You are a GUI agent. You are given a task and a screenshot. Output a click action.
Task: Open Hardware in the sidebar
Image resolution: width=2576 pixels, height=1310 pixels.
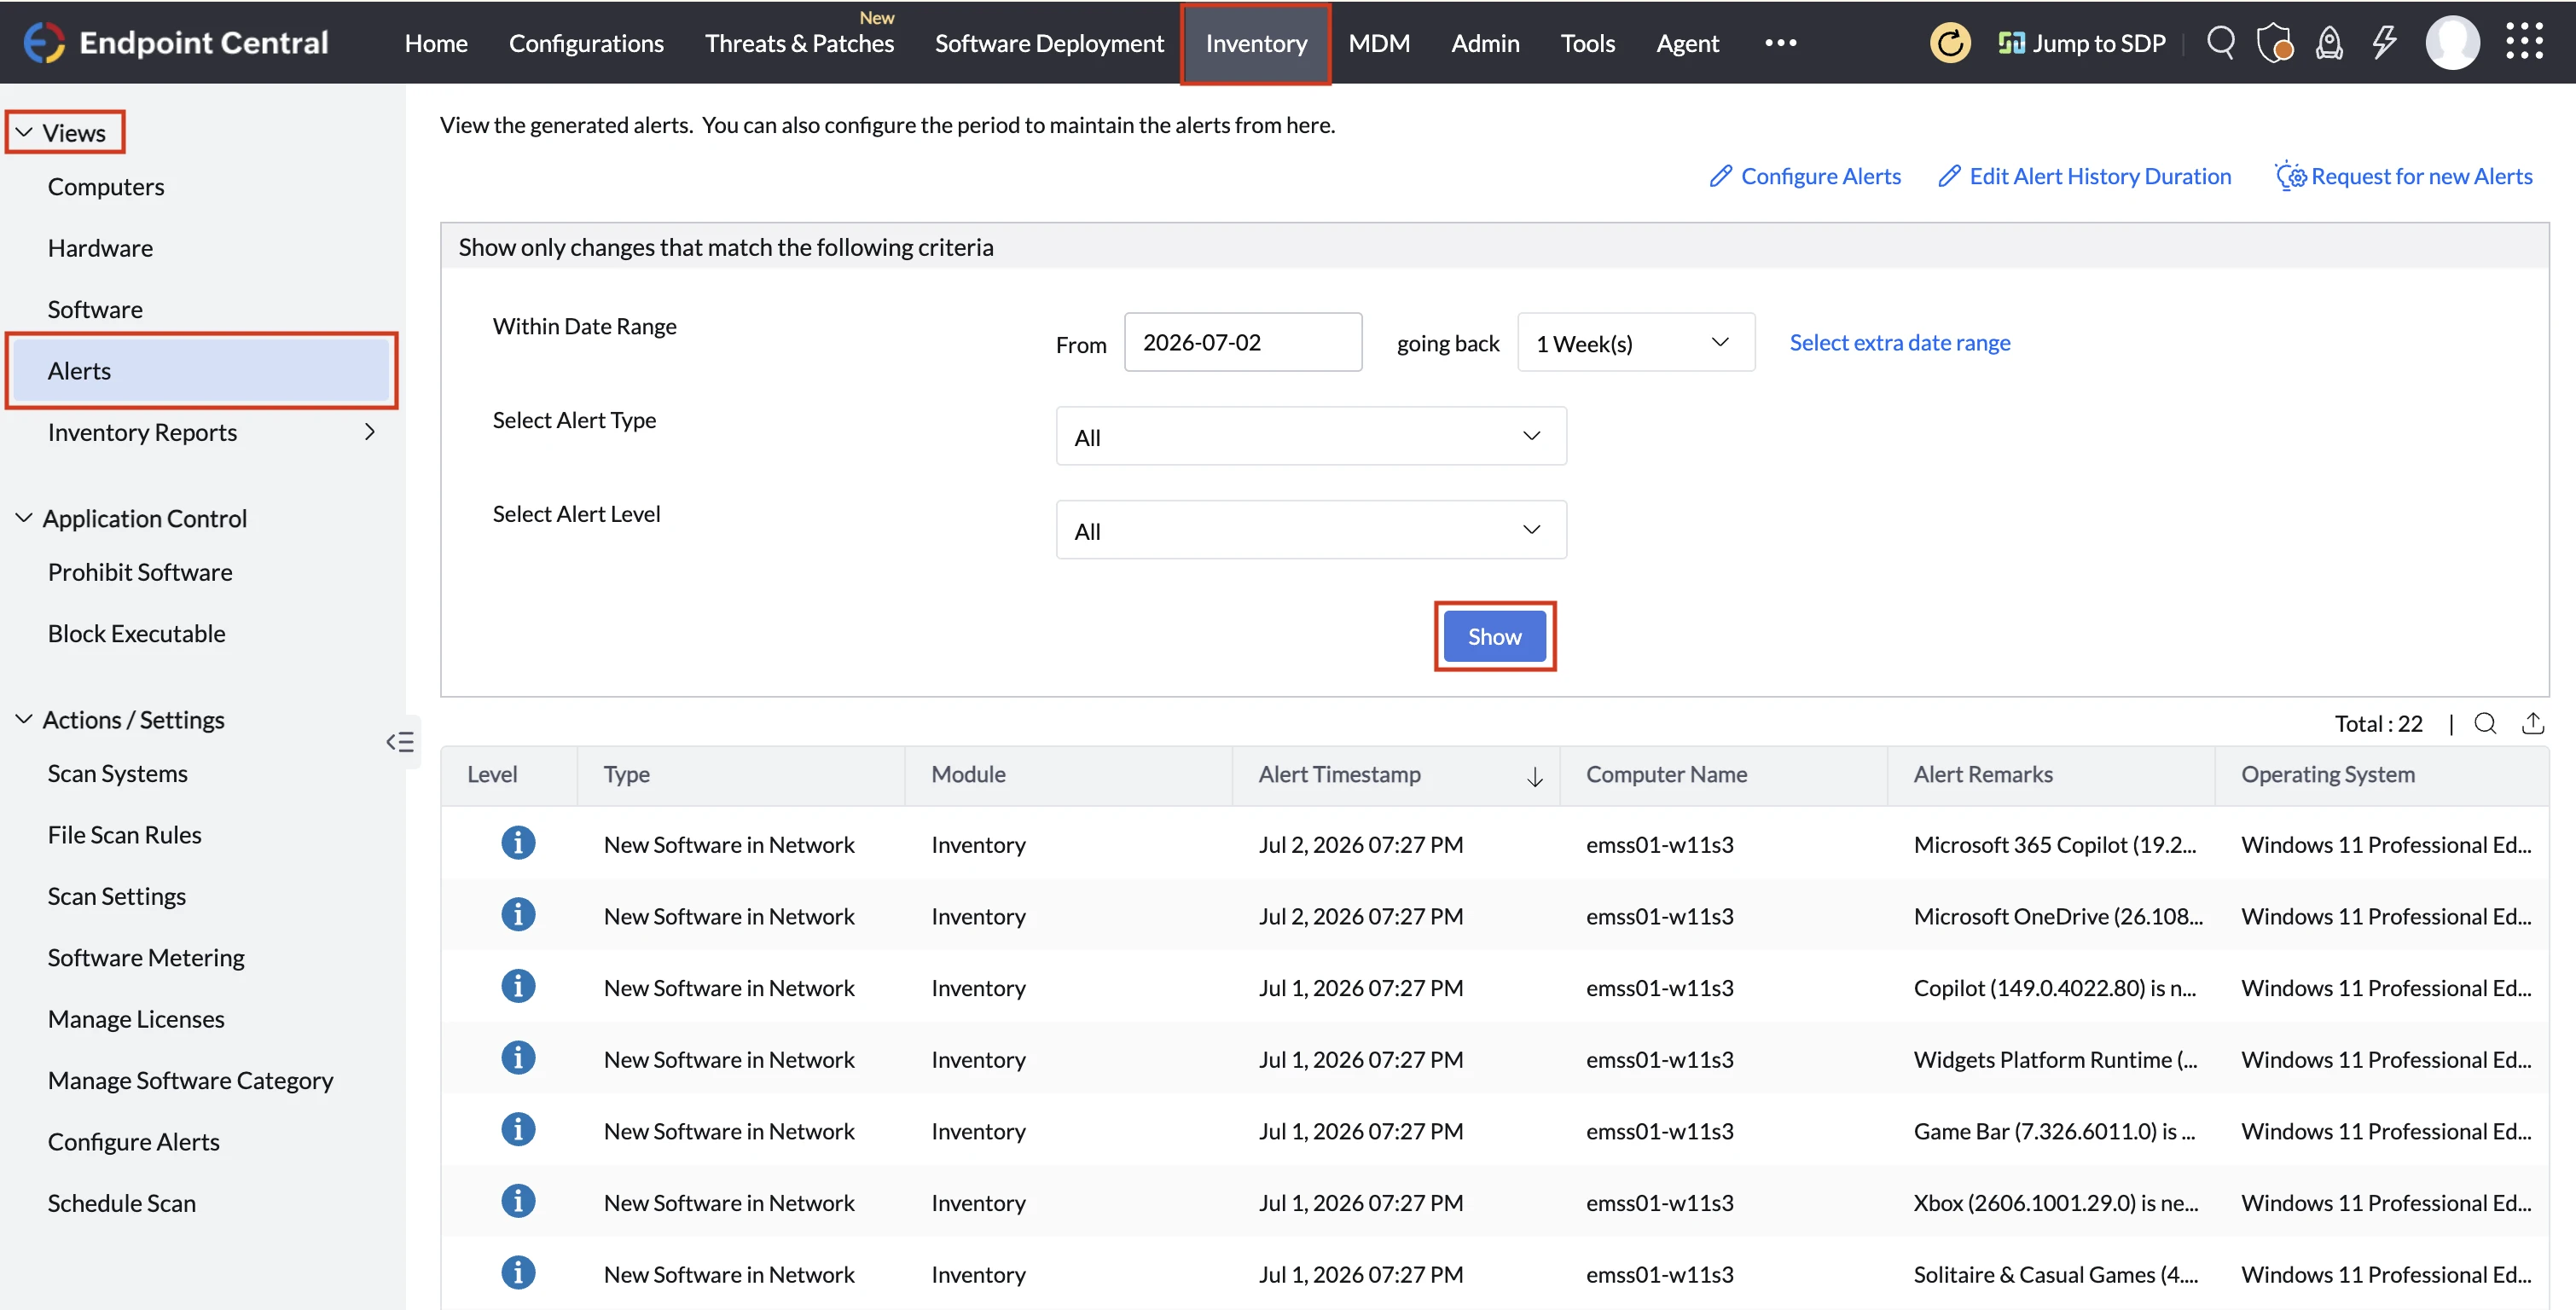click(x=100, y=248)
